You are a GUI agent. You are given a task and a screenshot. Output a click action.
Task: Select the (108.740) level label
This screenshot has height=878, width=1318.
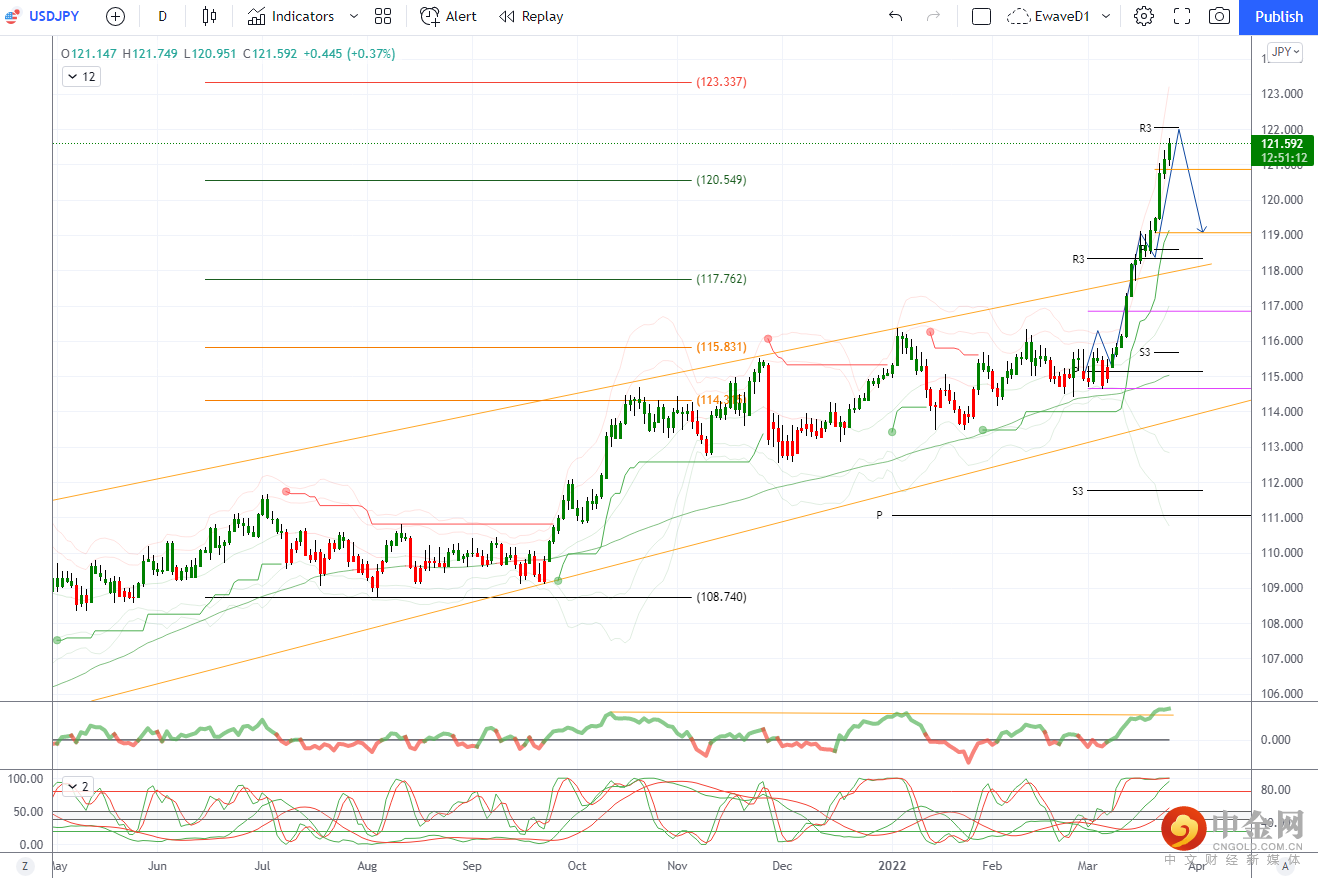721,597
